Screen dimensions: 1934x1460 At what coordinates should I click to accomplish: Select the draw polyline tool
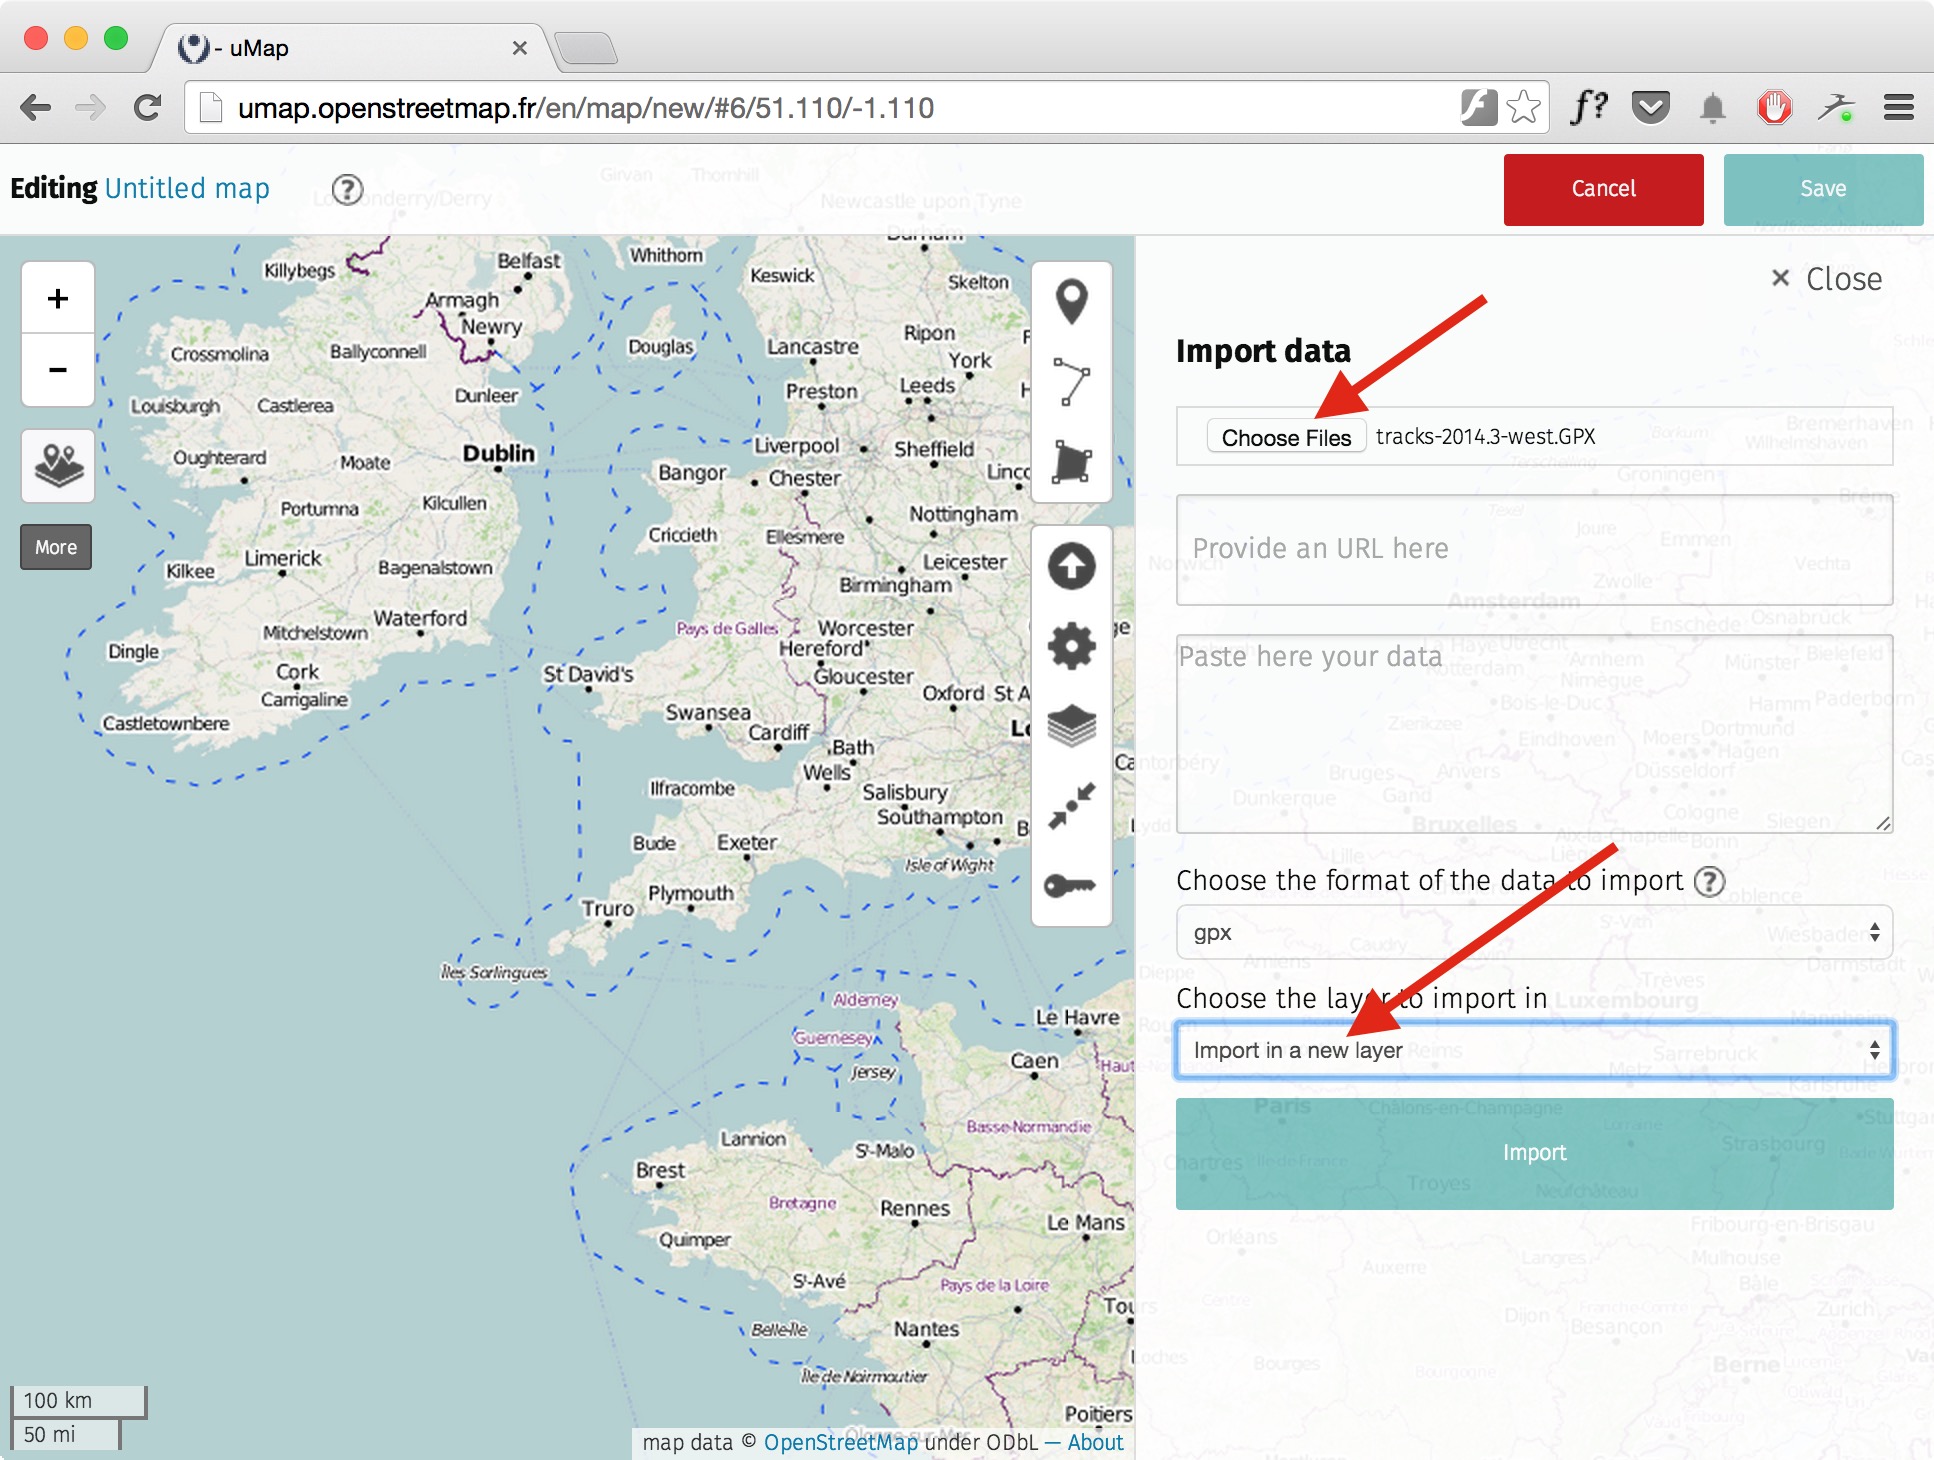click(x=1071, y=382)
